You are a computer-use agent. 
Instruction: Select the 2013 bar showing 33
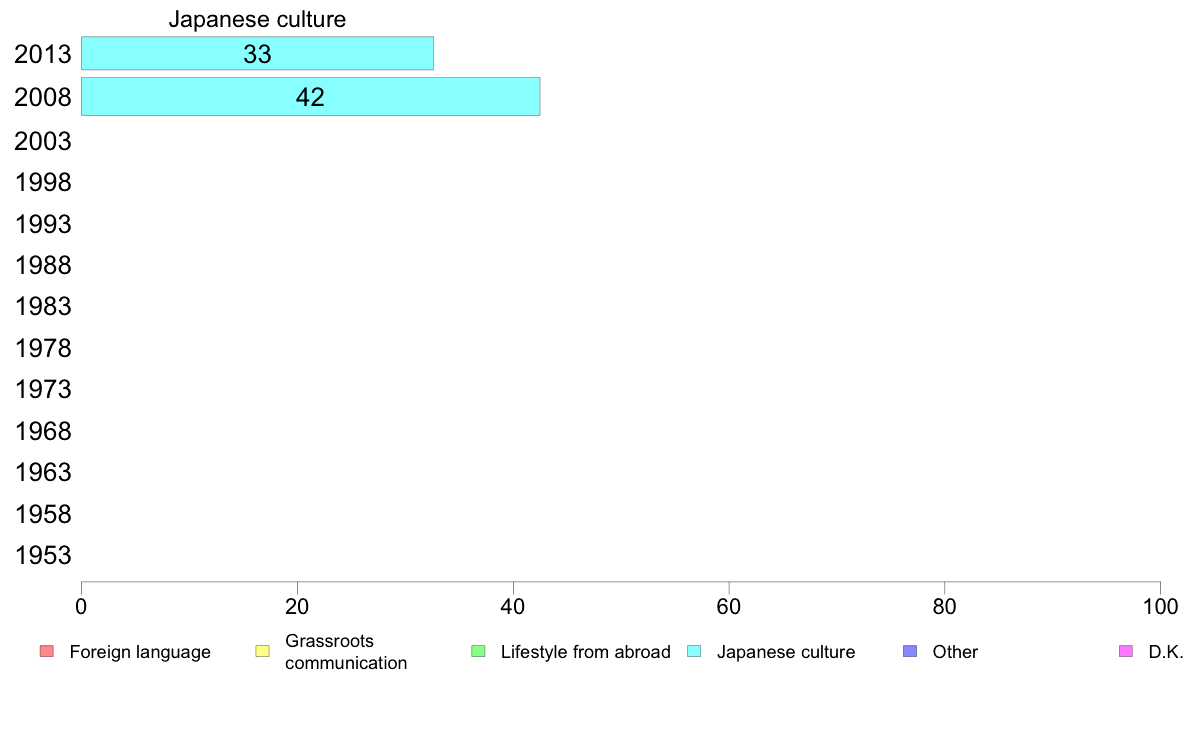click(258, 53)
